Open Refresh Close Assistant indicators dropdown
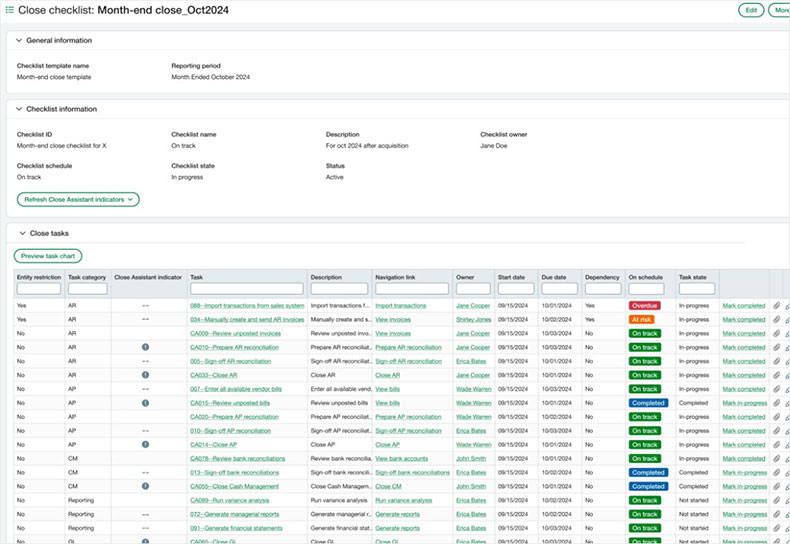Image resolution: width=790 pixels, height=544 pixels. [78, 199]
